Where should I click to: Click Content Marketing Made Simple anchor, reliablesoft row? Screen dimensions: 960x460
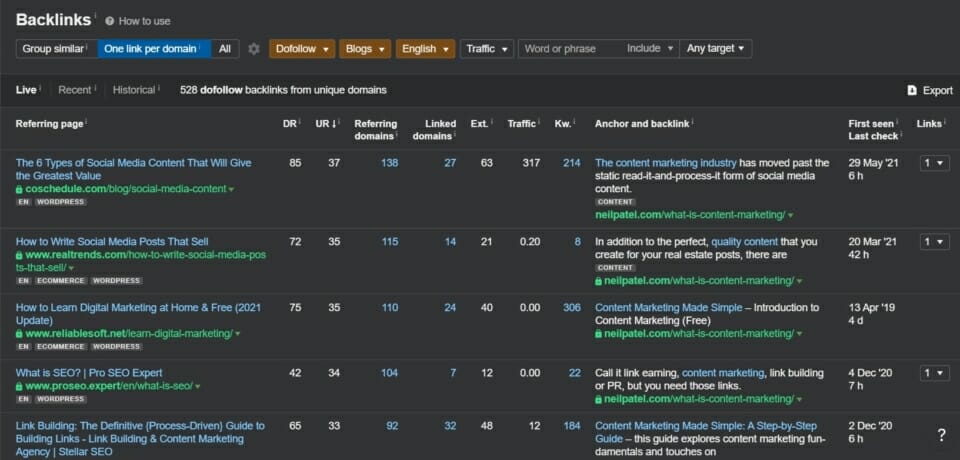pyautogui.click(x=669, y=307)
